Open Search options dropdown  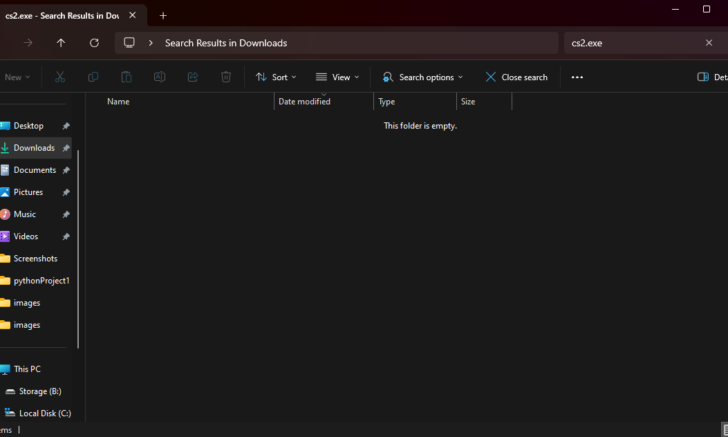(423, 77)
